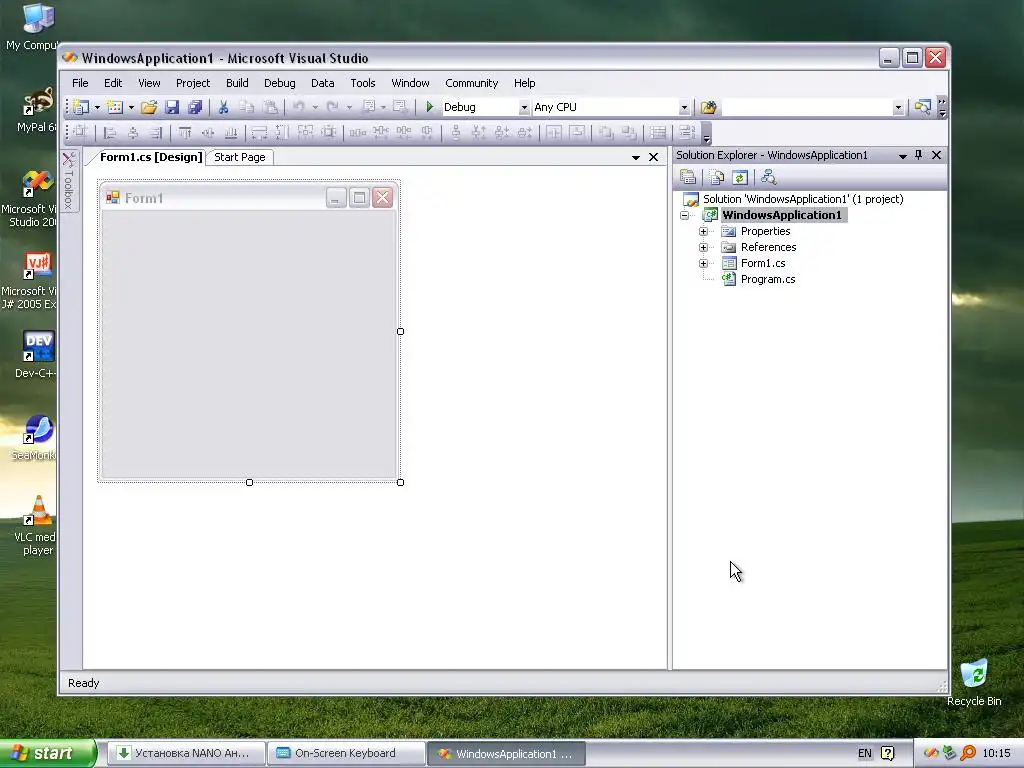Open the Toolbox side panel tab
Image resolution: width=1024 pixels, height=768 pixels.
pos(69,182)
